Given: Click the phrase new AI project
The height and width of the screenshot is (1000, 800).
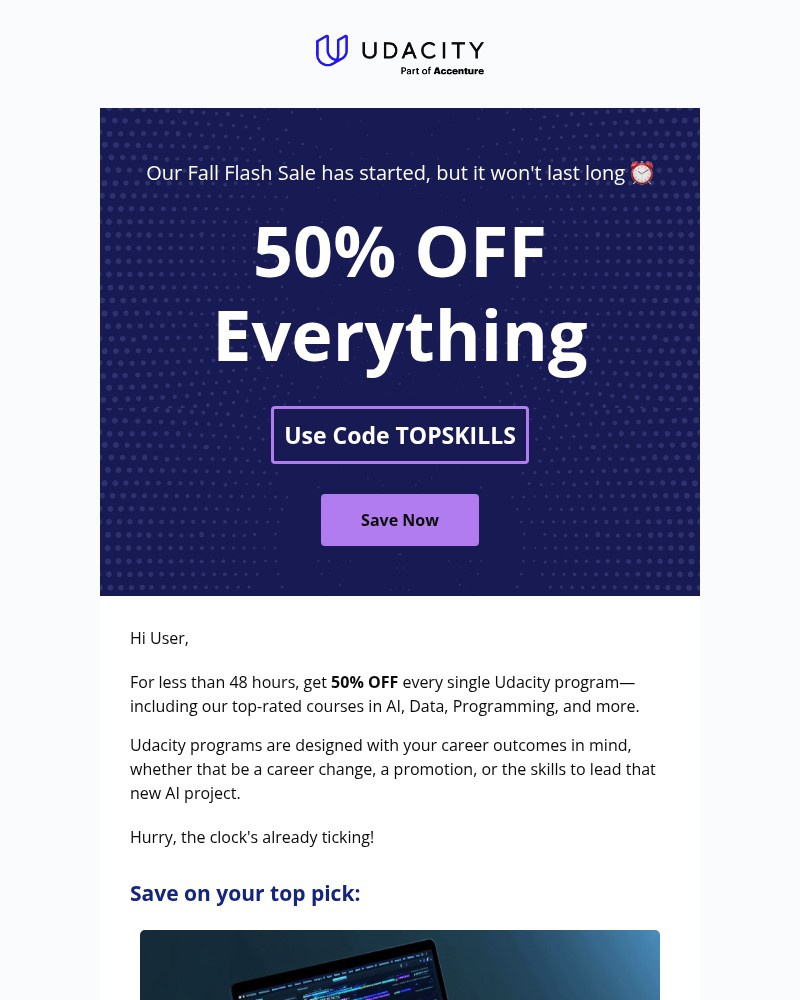Looking at the screenshot, I should [x=184, y=793].
